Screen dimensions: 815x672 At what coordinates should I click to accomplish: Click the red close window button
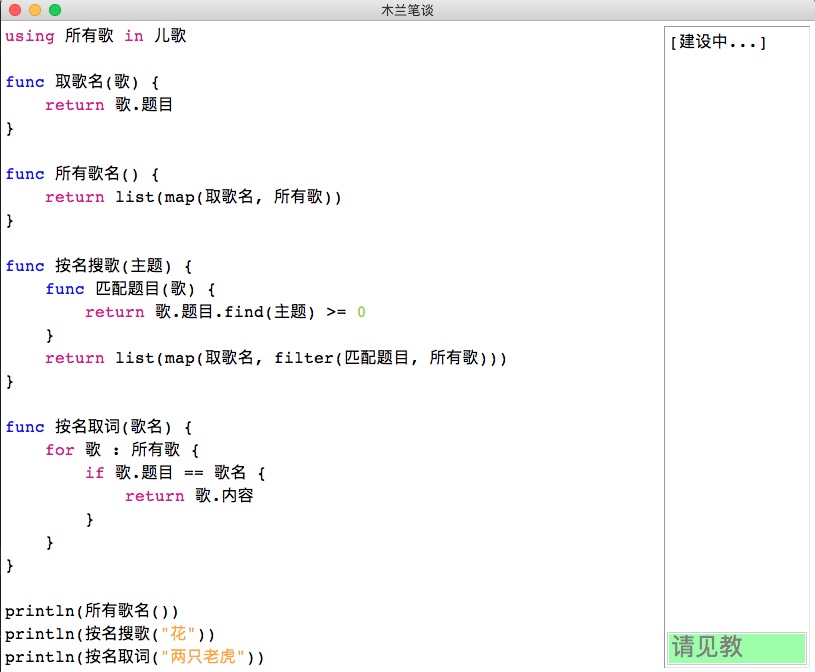(15, 10)
